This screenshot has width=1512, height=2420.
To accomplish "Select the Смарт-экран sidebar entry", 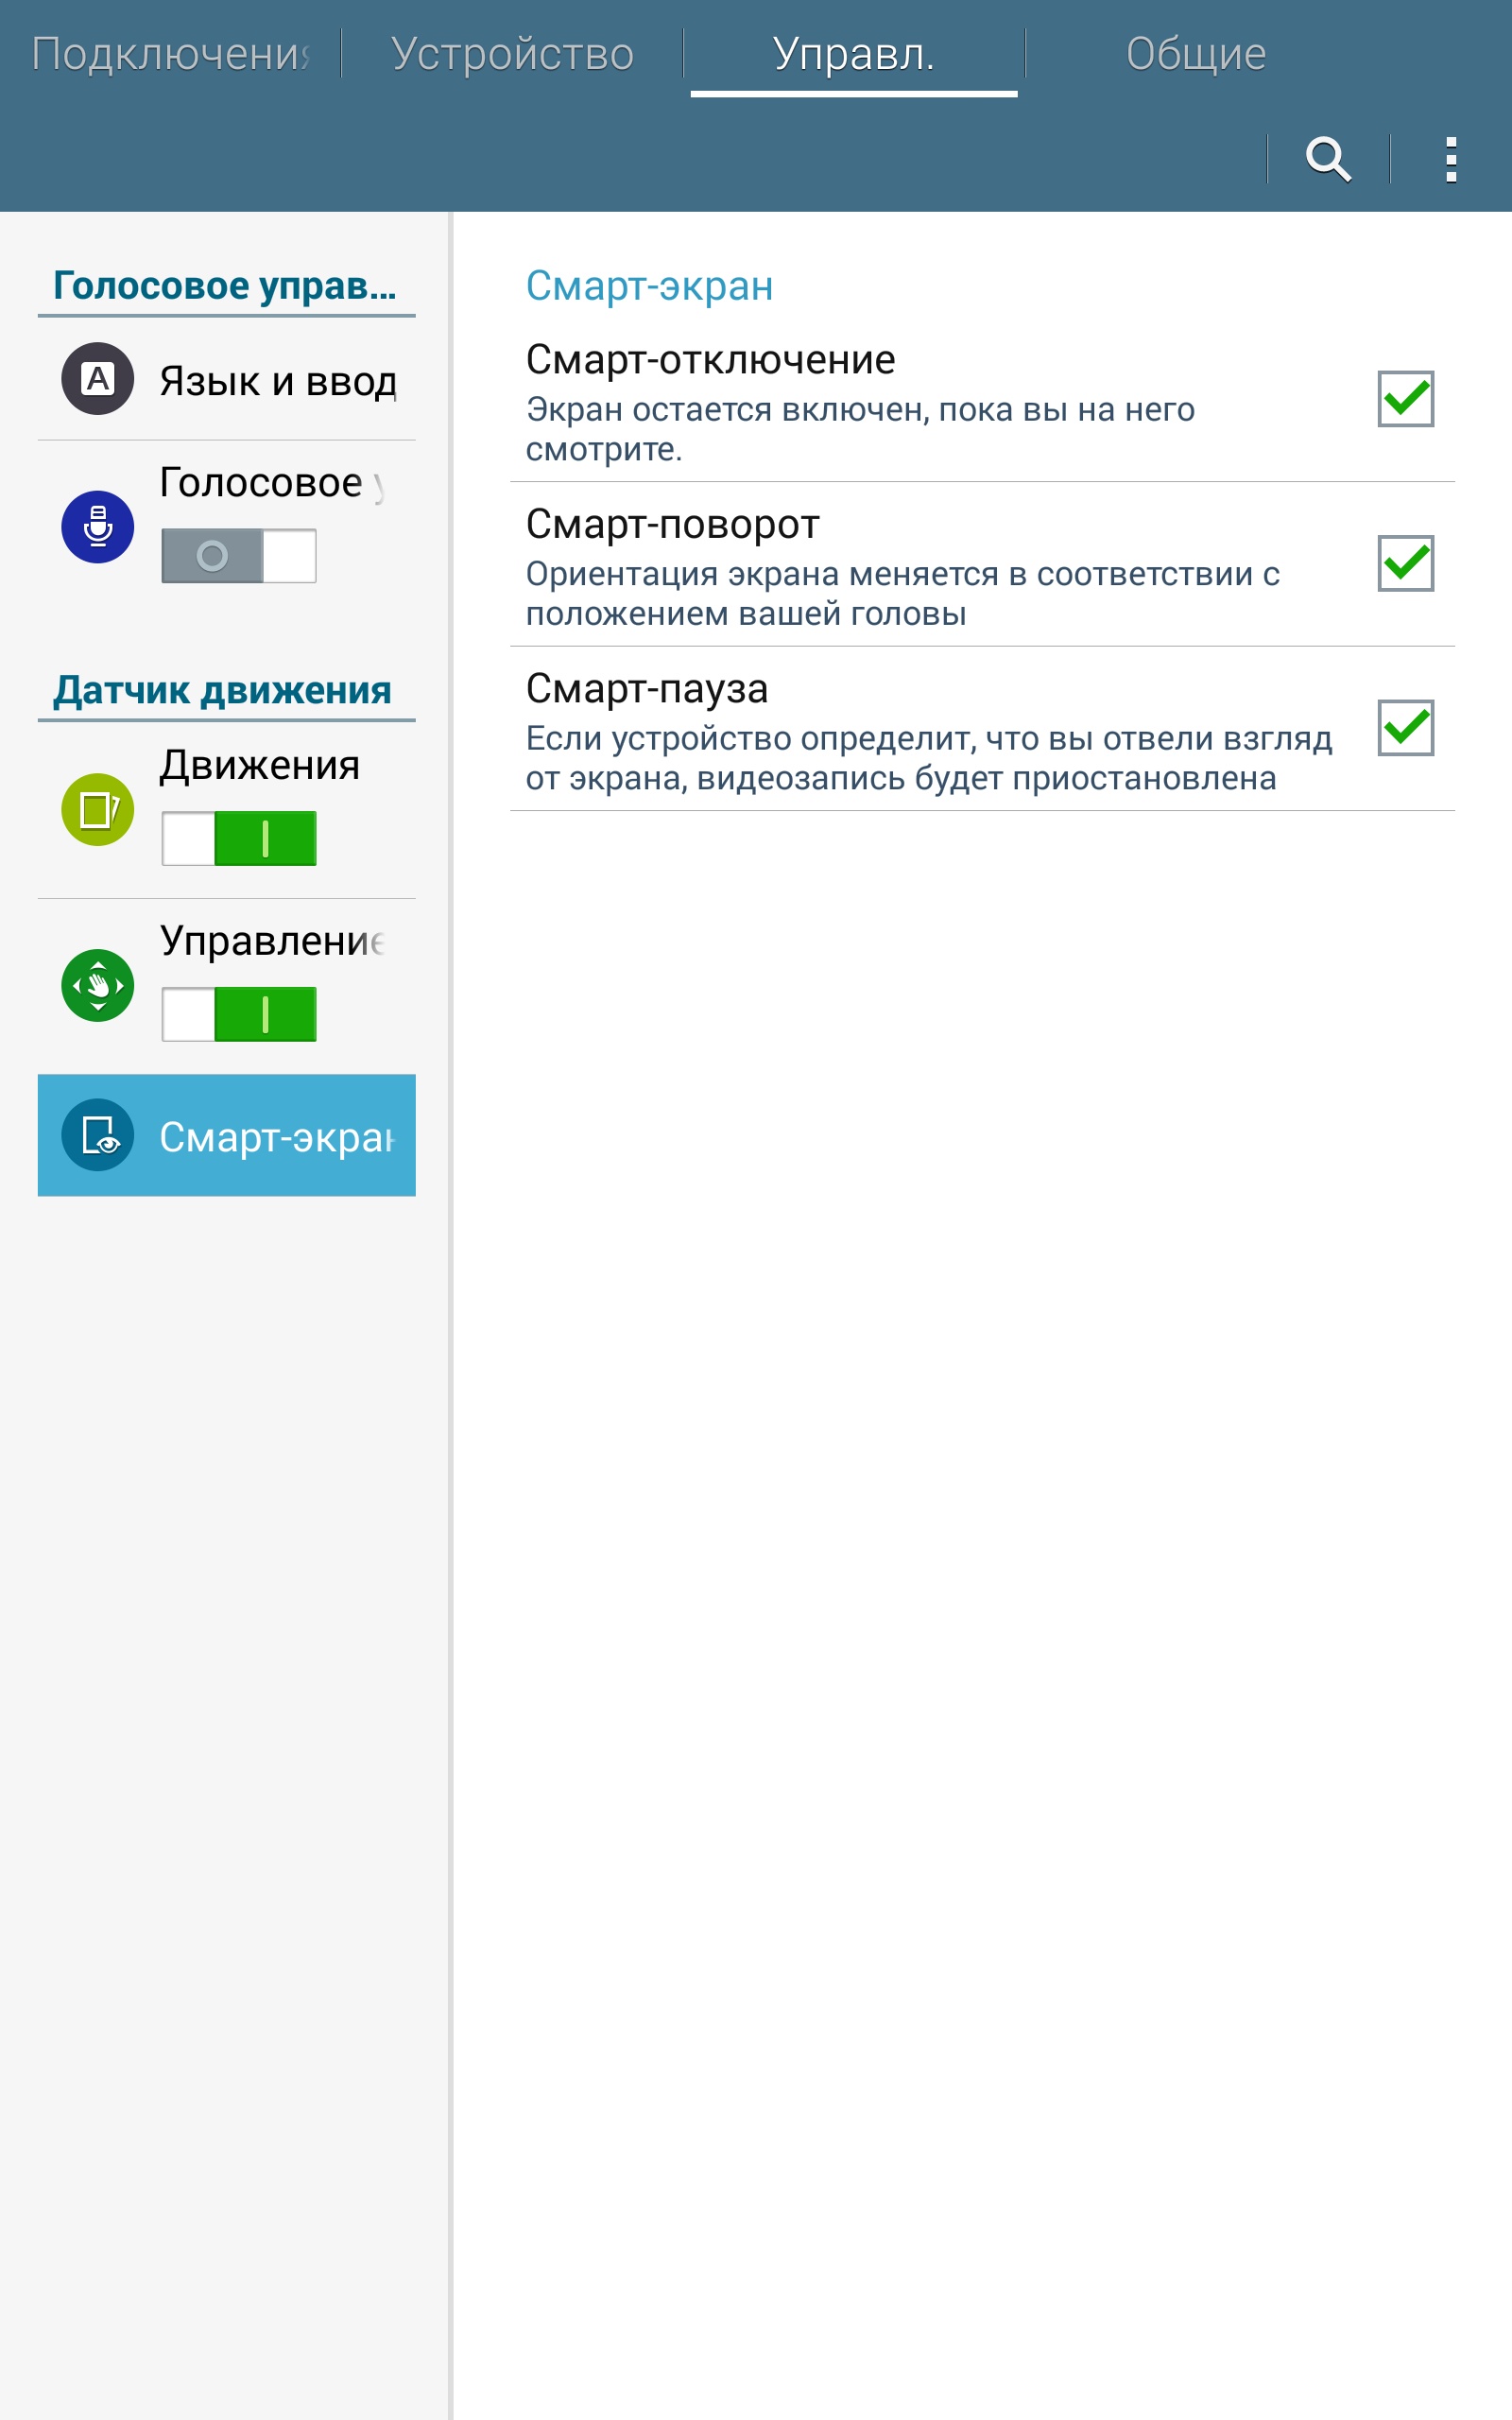I will coord(227,1135).
